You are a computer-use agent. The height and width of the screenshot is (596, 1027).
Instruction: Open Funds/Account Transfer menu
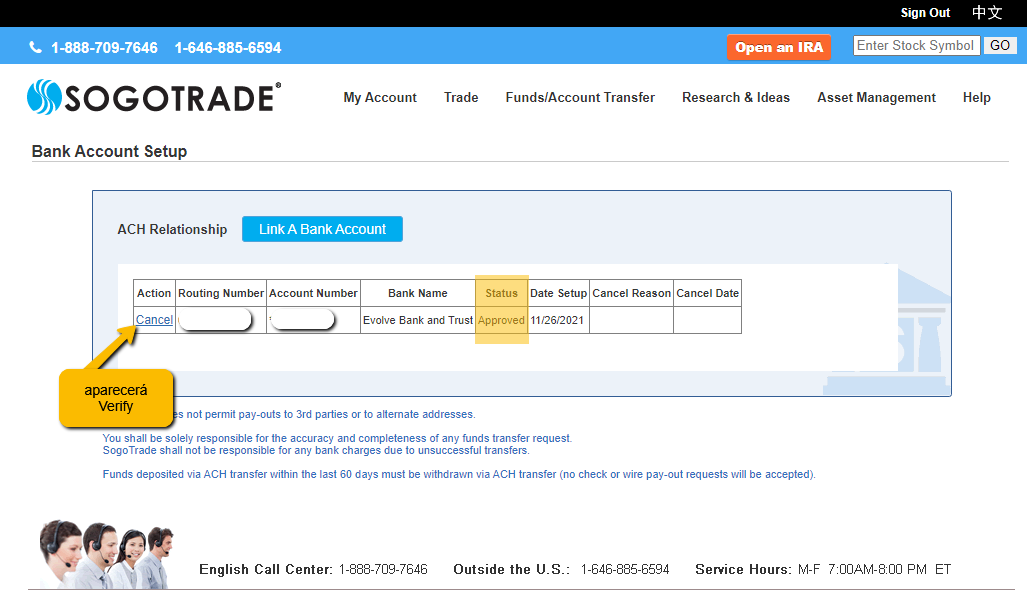point(580,98)
